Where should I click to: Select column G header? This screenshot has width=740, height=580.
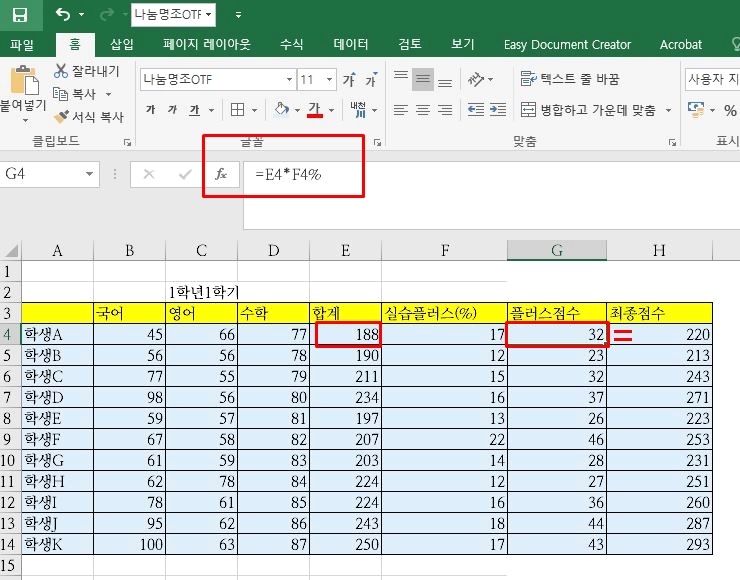tap(557, 250)
